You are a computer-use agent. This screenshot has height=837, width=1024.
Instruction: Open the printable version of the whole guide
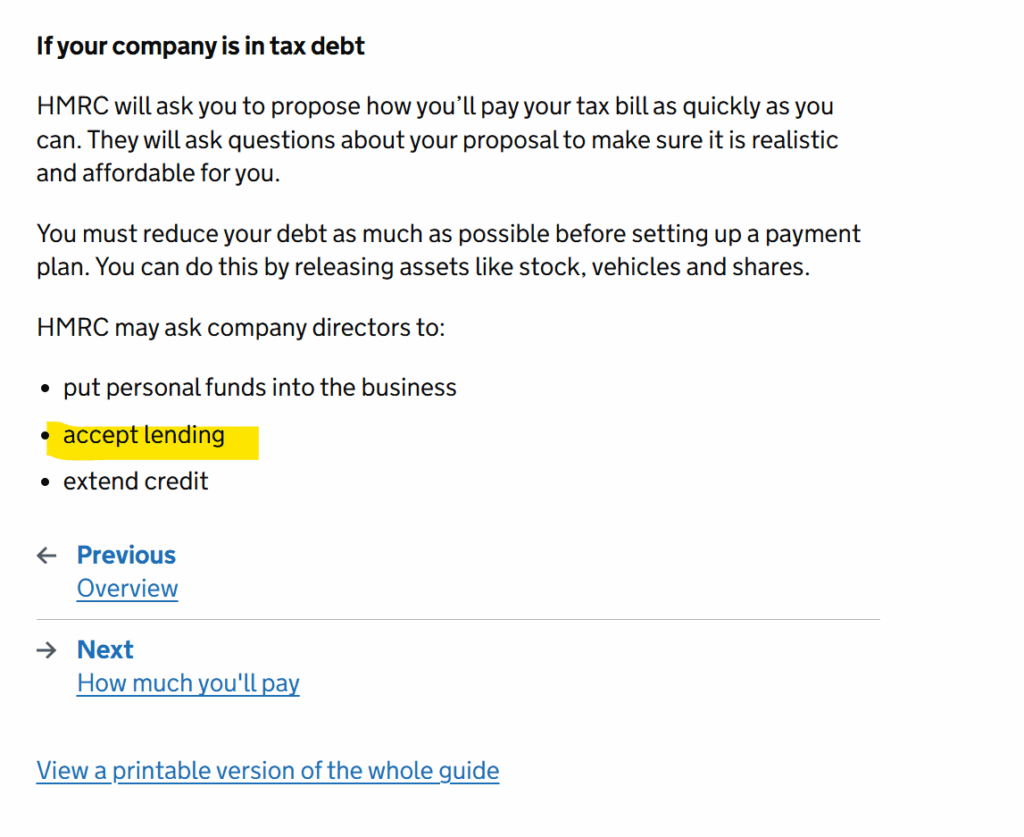pos(267,771)
